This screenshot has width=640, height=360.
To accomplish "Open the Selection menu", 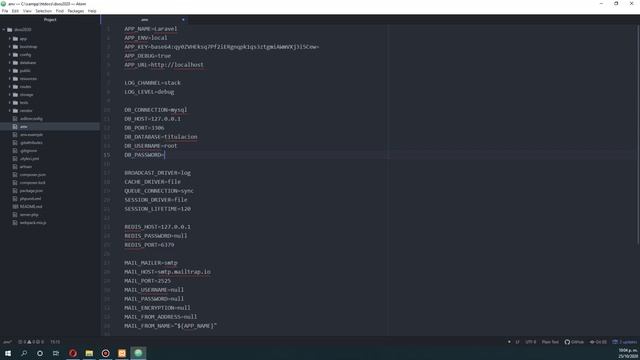I will click(x=43, y=11).
